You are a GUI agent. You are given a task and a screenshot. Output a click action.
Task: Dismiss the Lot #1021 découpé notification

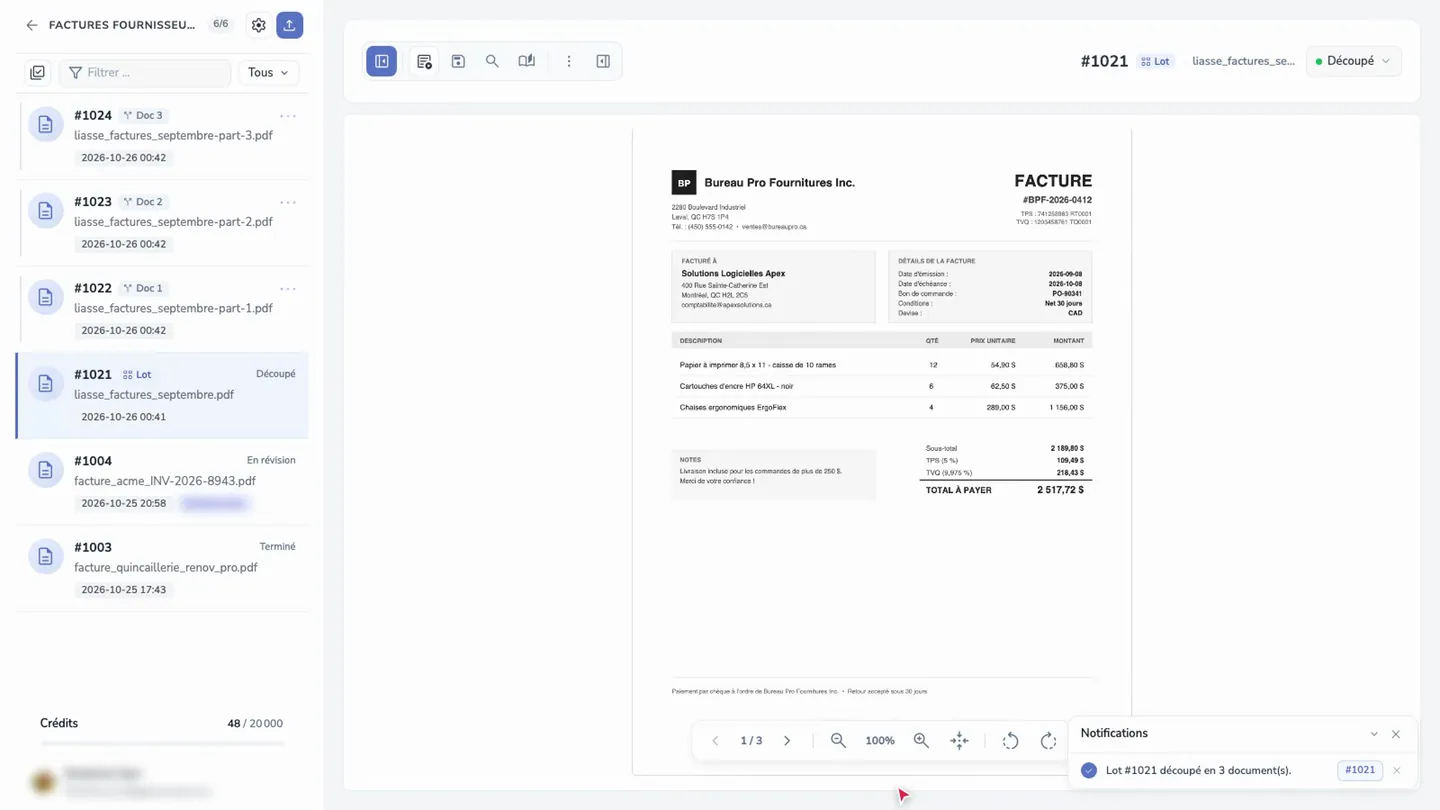(1397, 770)
